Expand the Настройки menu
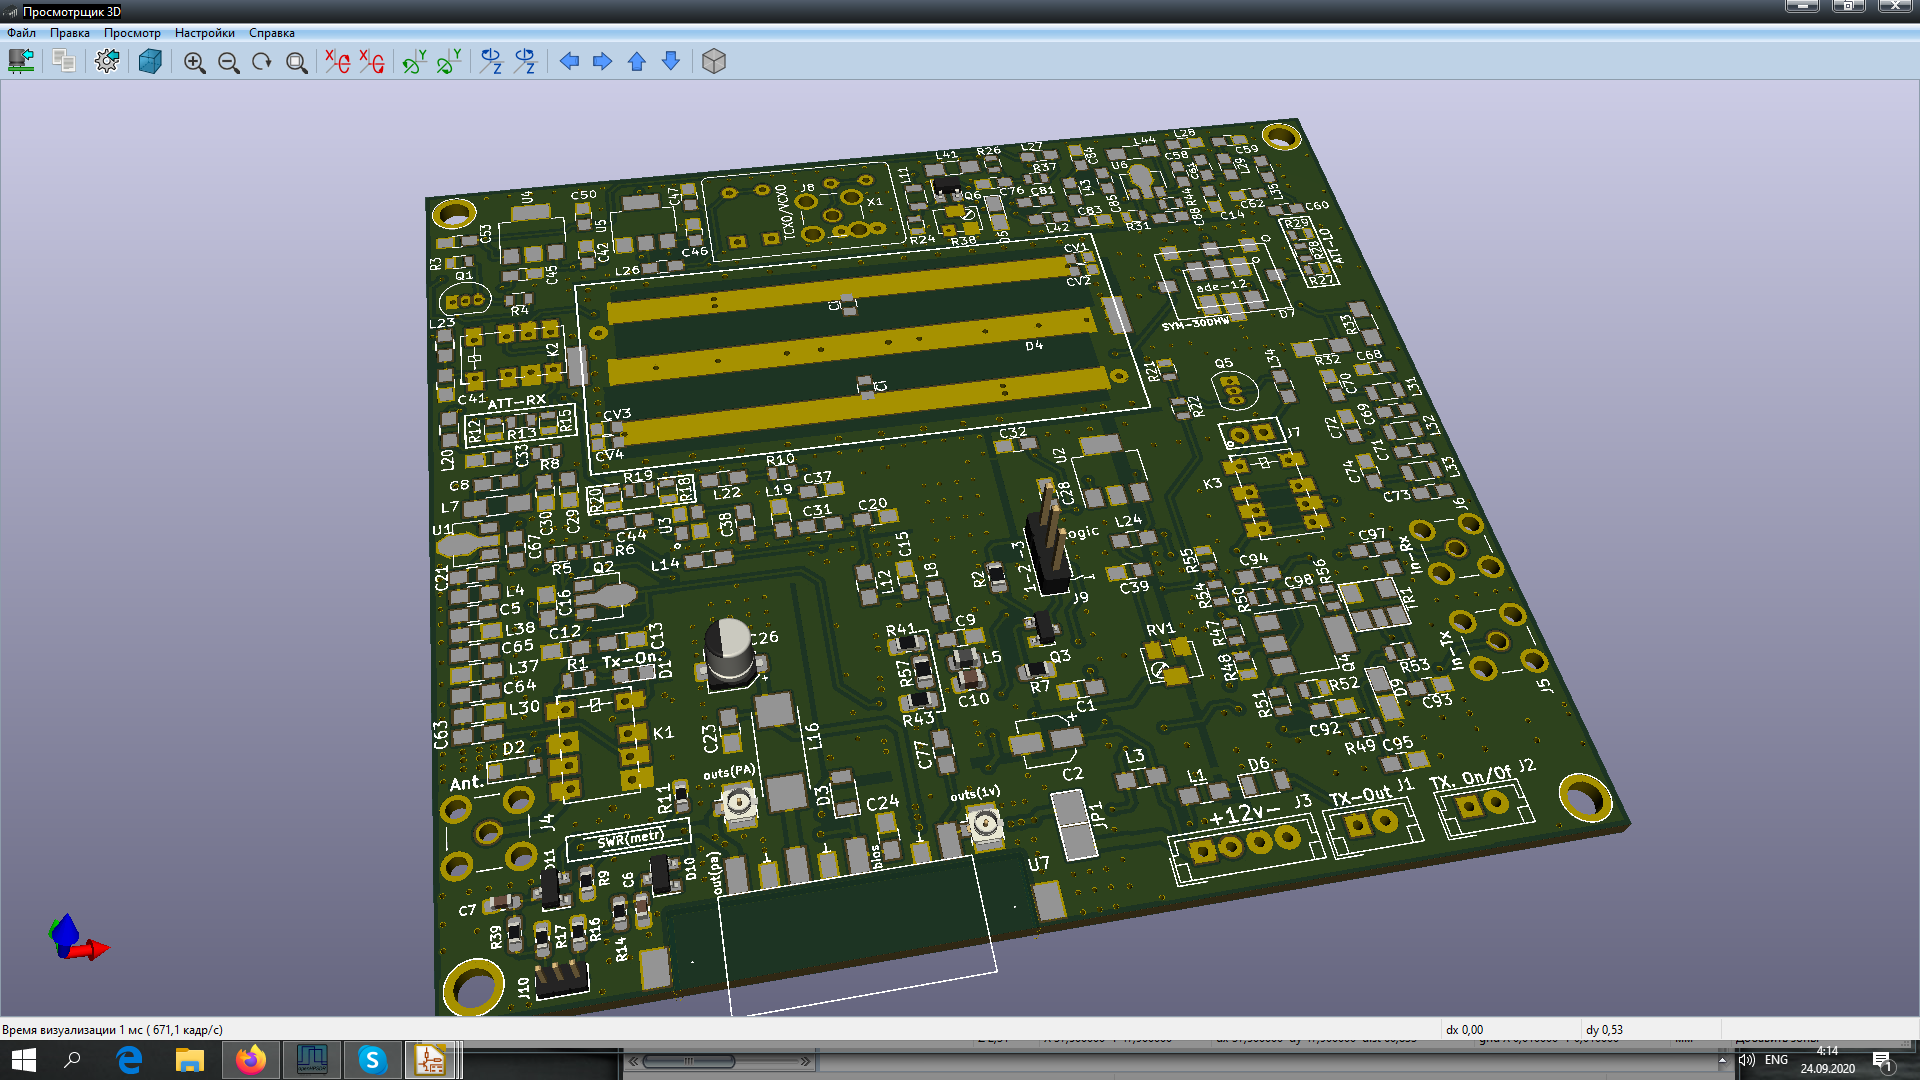 pos(204,33)
